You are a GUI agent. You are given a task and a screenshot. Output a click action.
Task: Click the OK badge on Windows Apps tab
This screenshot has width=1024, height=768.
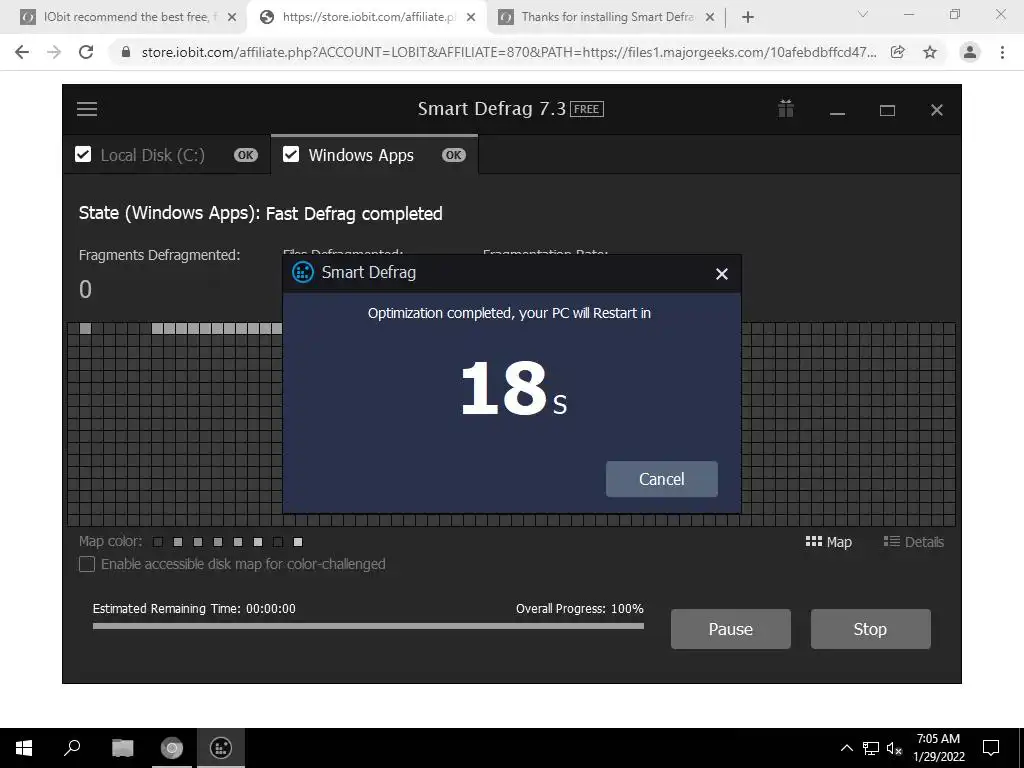tap(453, 155)
